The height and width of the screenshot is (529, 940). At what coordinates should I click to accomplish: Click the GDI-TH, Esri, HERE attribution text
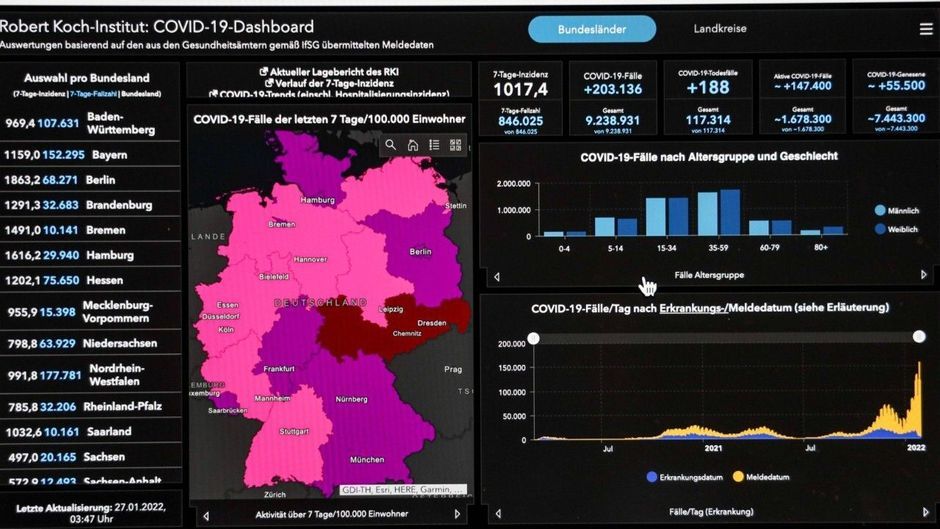[402, 489]
